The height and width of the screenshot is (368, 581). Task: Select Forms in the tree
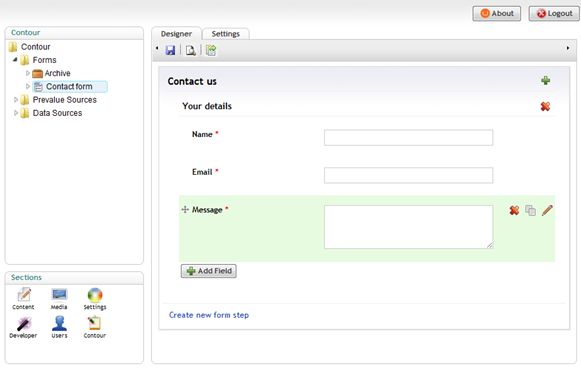[44, 60]
